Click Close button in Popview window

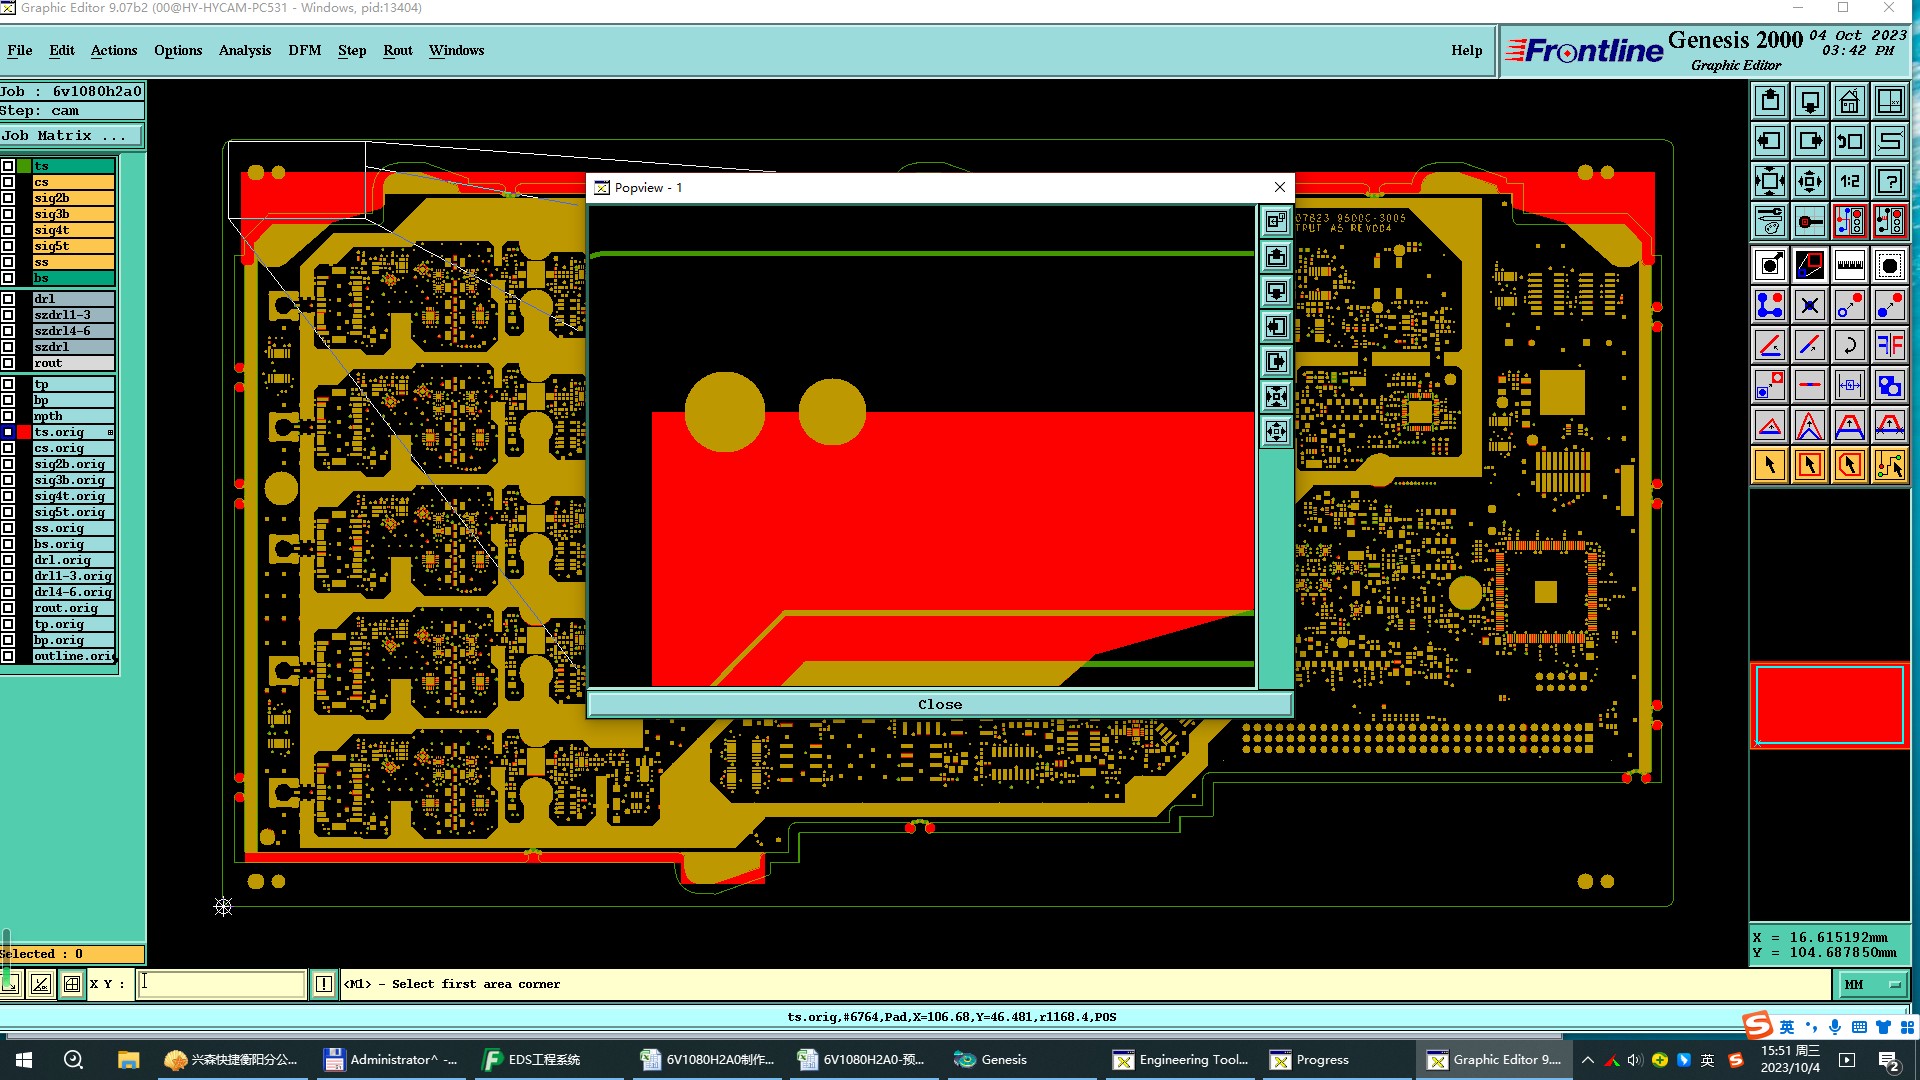[940, 704]
